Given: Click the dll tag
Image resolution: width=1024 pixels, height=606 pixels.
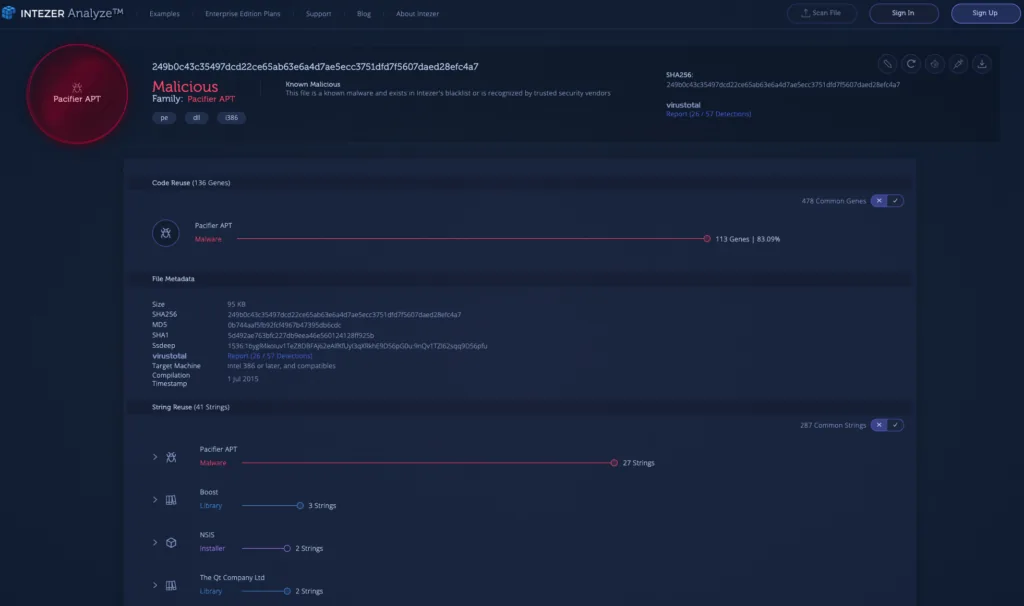Looking at the screenshot, I should coord(197,118).
